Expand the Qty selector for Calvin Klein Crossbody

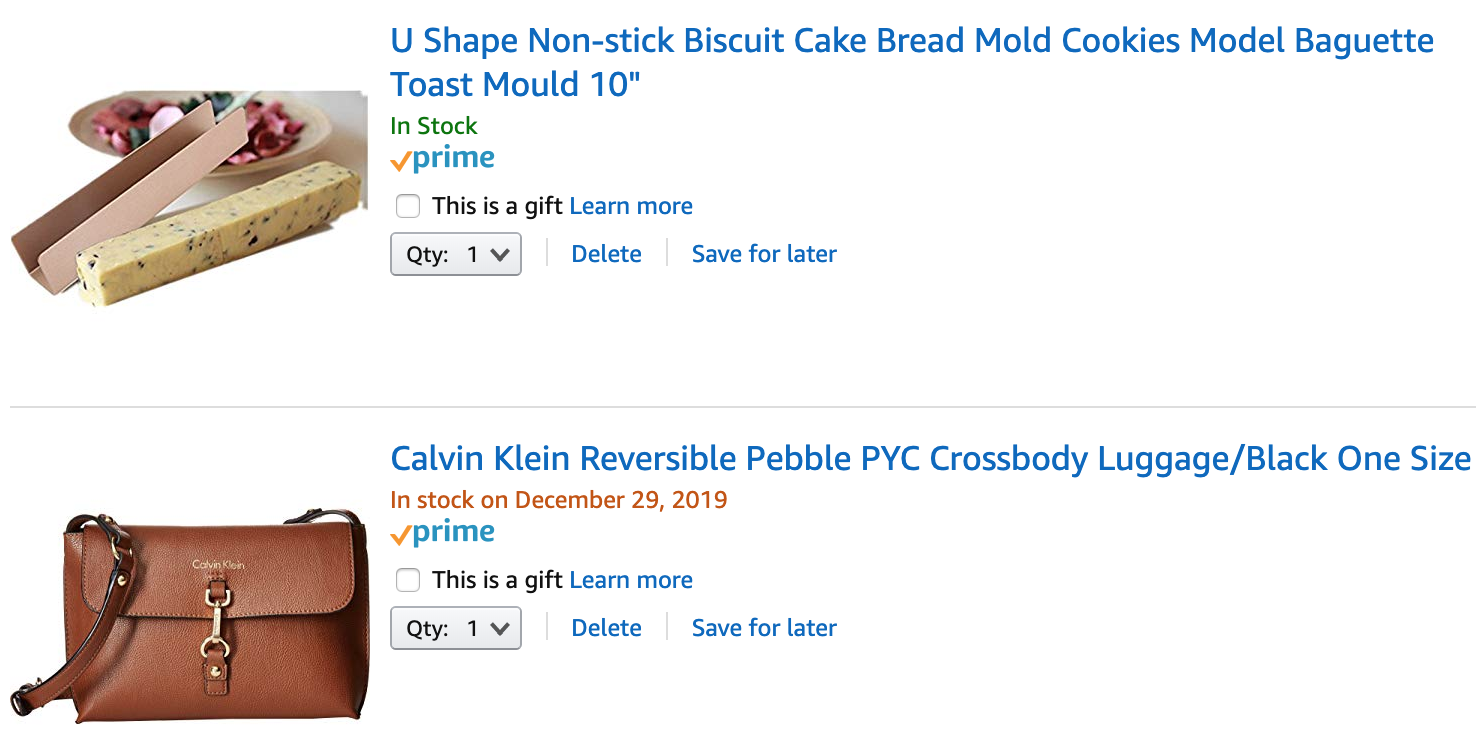(456, 629)
